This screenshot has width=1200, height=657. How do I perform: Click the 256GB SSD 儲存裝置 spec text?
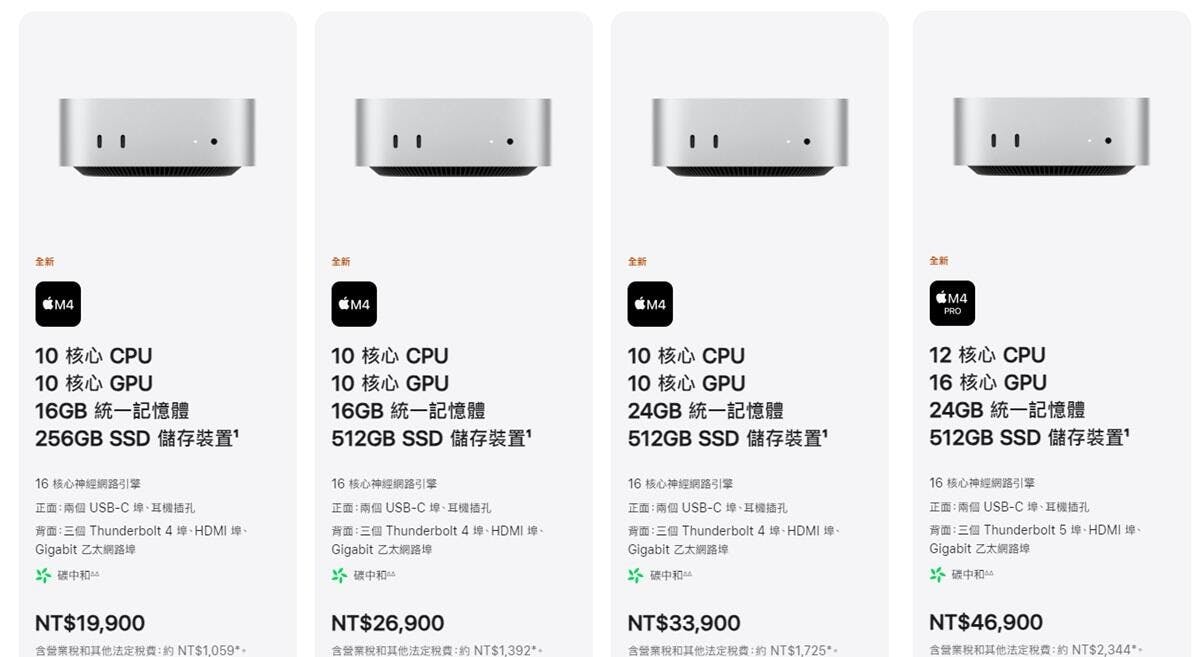click(x=136, y=438)
